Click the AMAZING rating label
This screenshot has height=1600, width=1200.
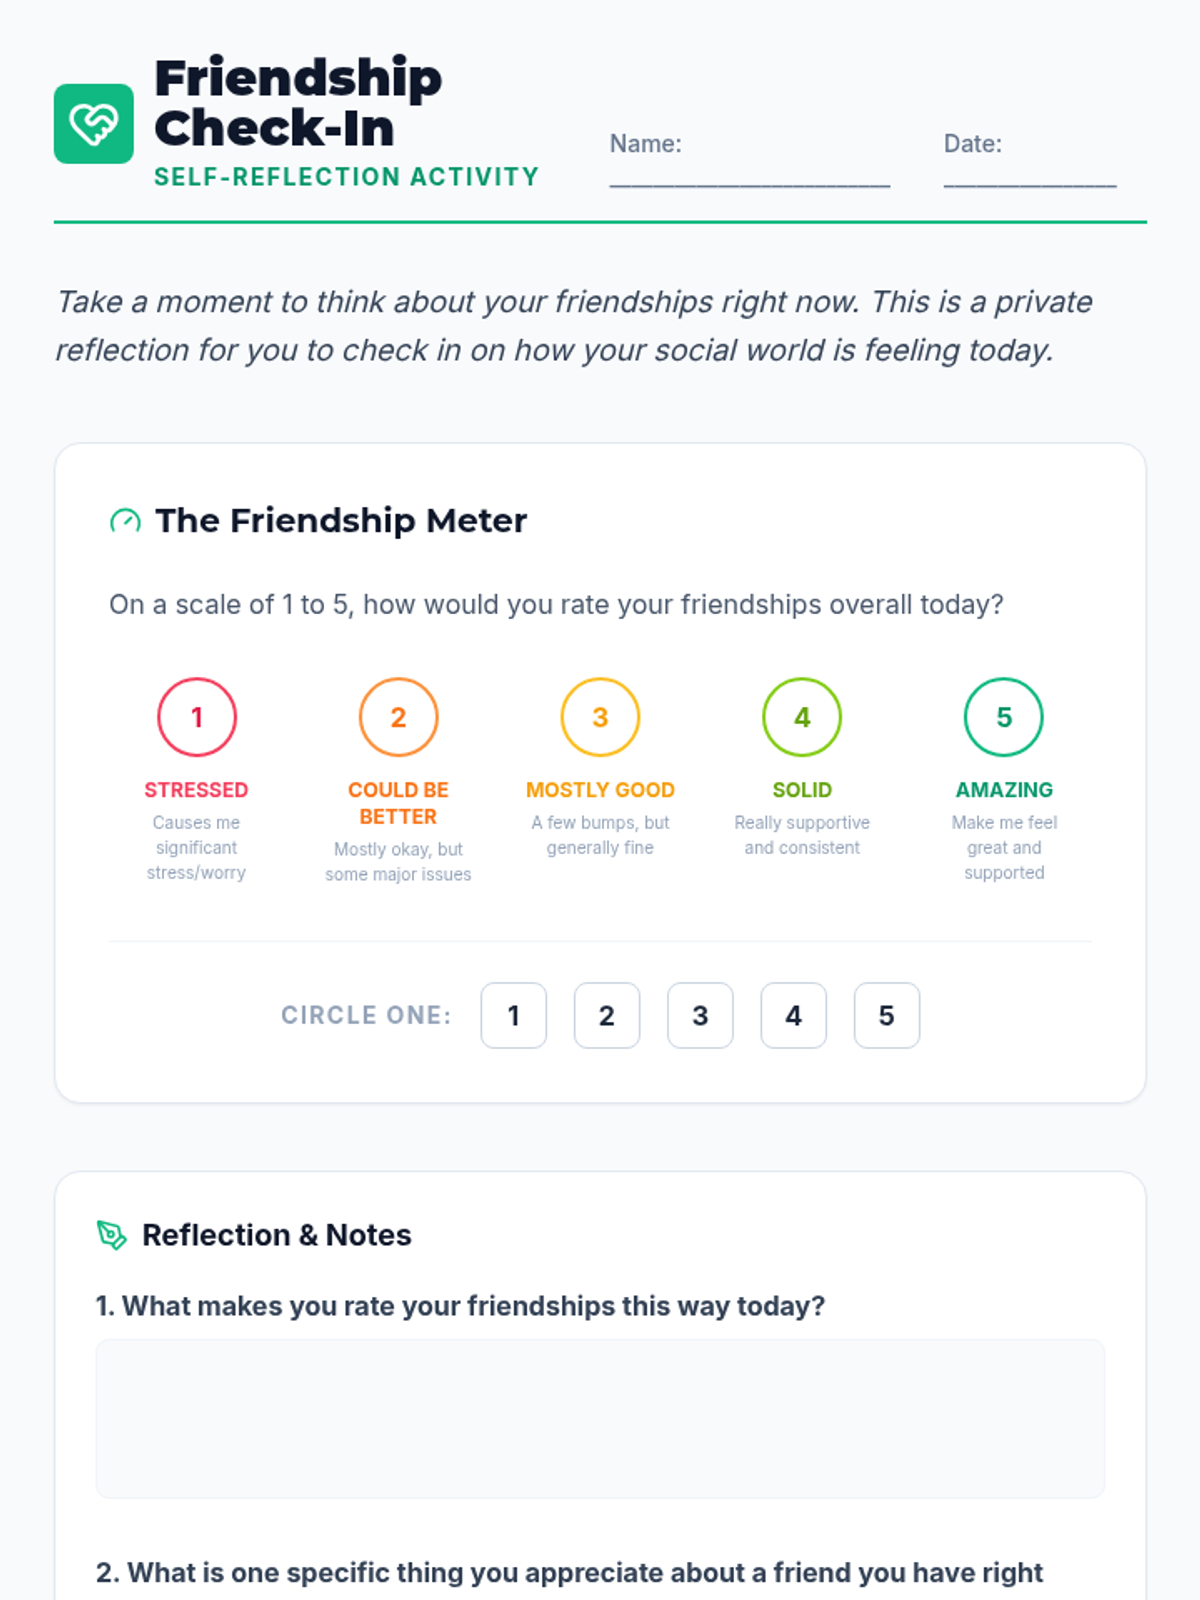[x=1003, y=790]
